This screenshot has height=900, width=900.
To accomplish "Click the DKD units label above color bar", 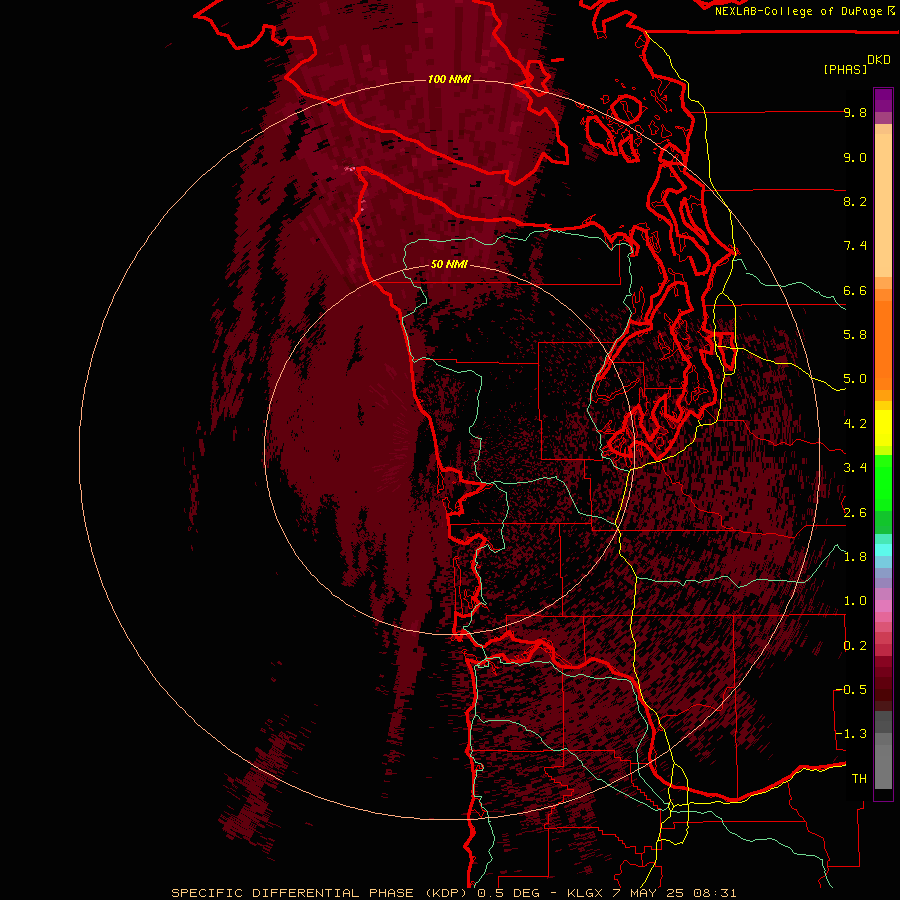I will [x=878, y=60].
